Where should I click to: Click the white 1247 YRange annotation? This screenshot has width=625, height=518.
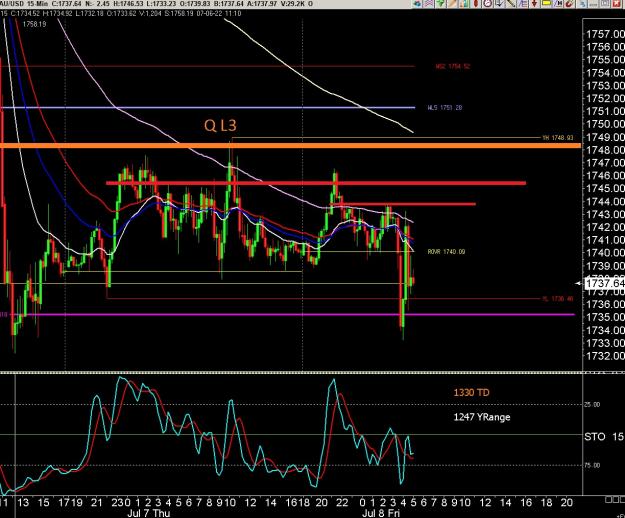(x=482, y=417)
